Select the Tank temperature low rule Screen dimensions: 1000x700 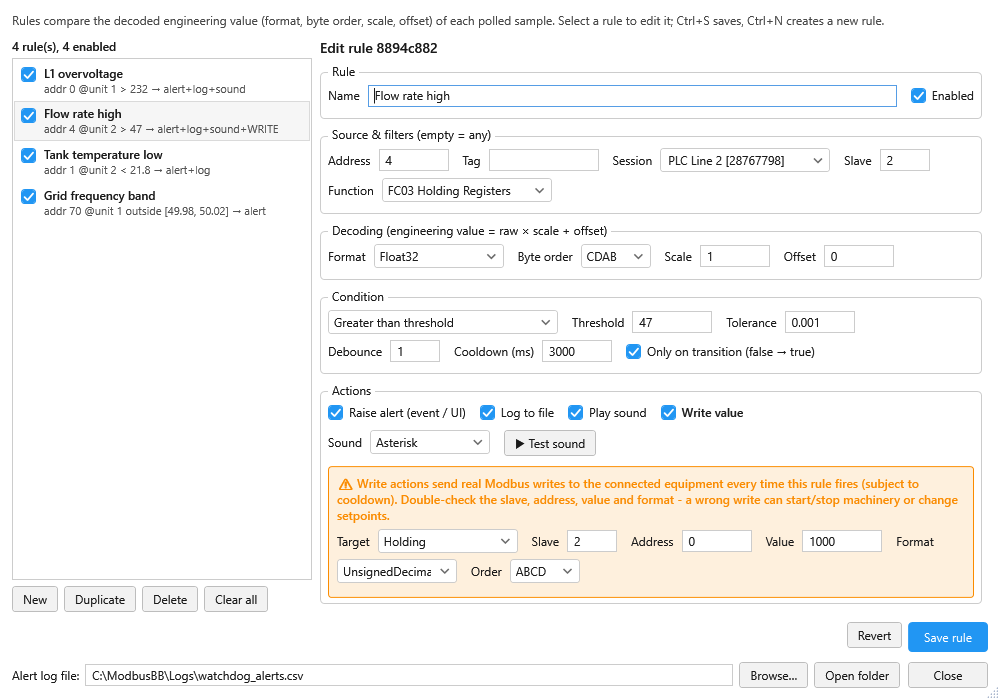pos(162,162)
